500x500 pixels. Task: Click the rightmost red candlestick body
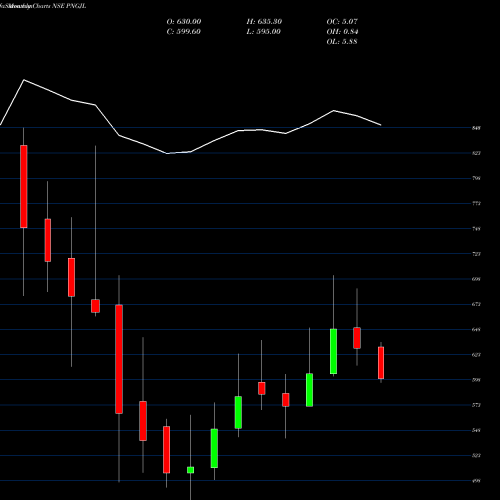381,363
